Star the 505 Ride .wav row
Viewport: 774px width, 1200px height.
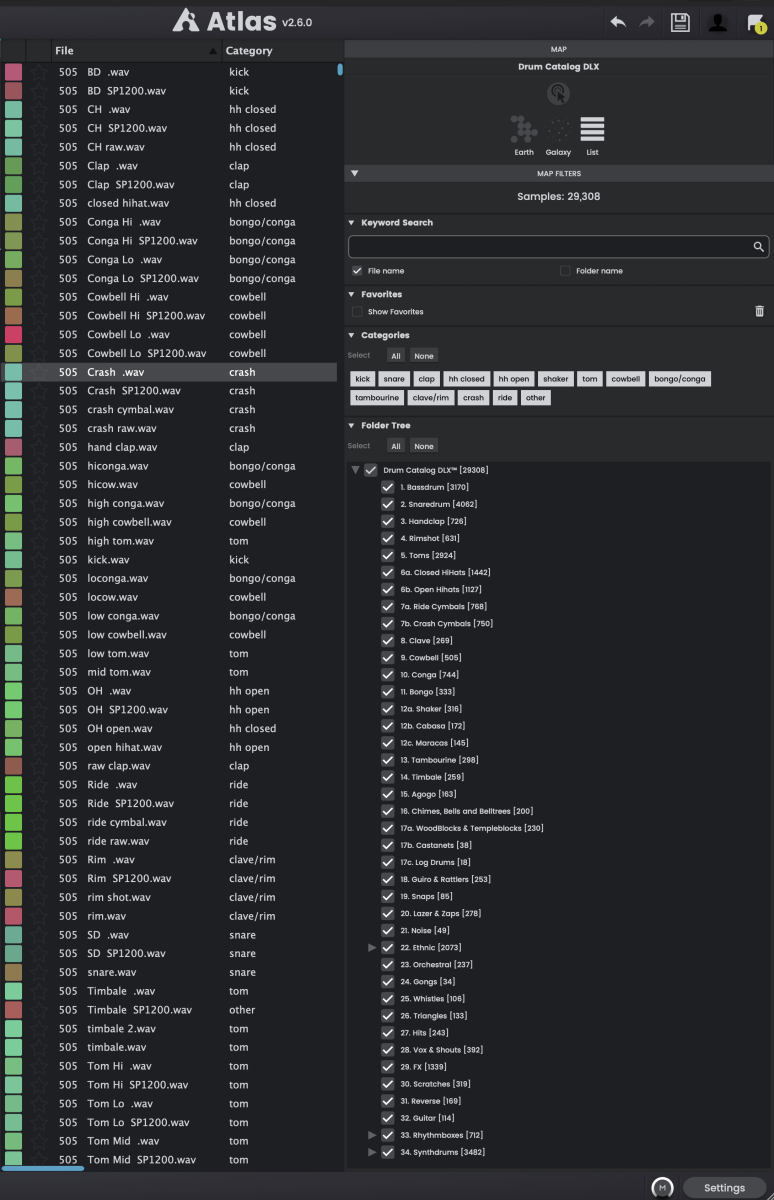pyautogui.click(x=38, y=785)
